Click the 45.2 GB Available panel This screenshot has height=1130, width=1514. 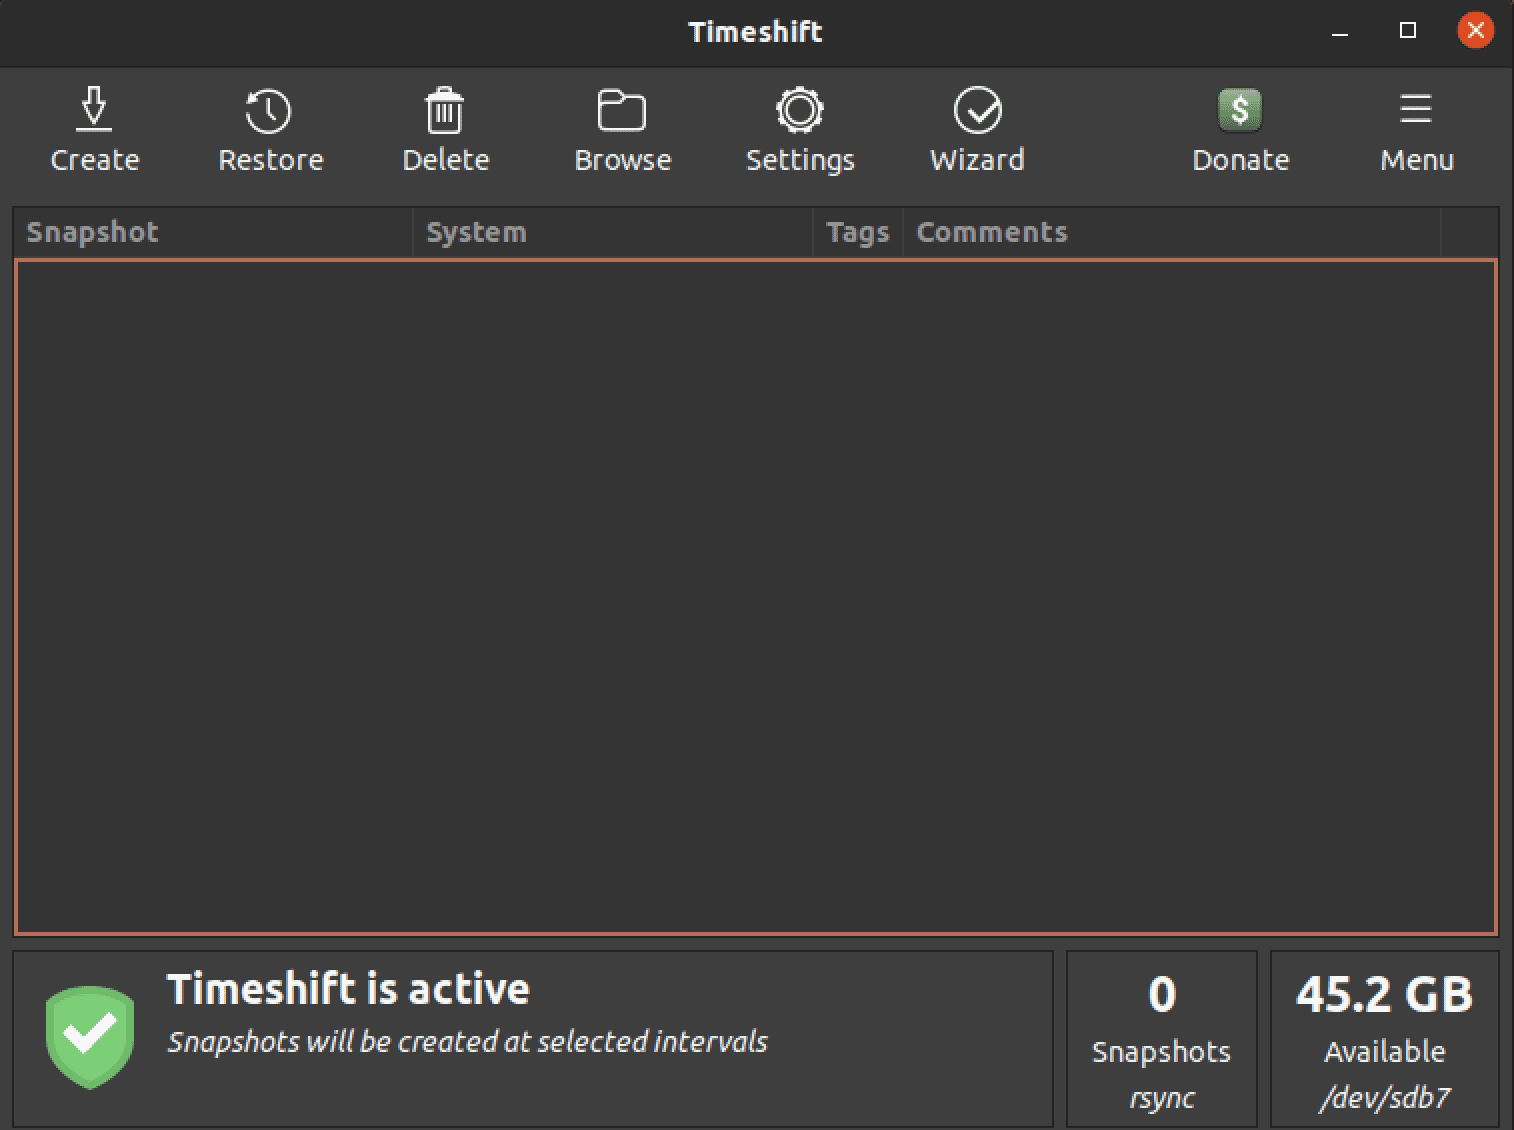coord(1384,1040)
